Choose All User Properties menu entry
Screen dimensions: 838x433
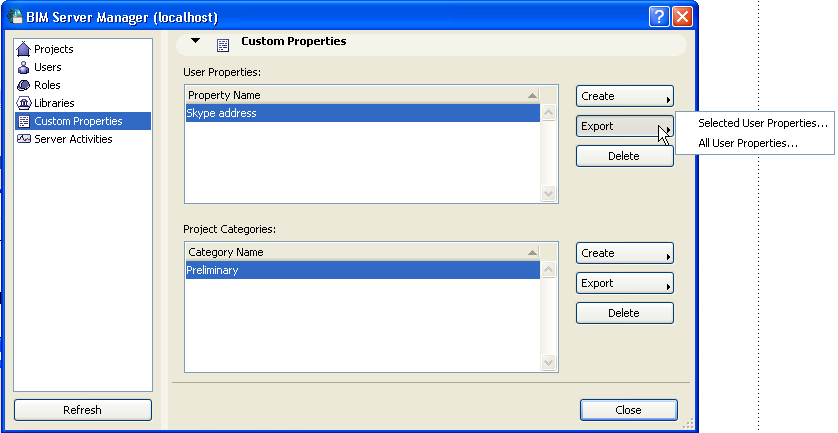click(747, 143)
